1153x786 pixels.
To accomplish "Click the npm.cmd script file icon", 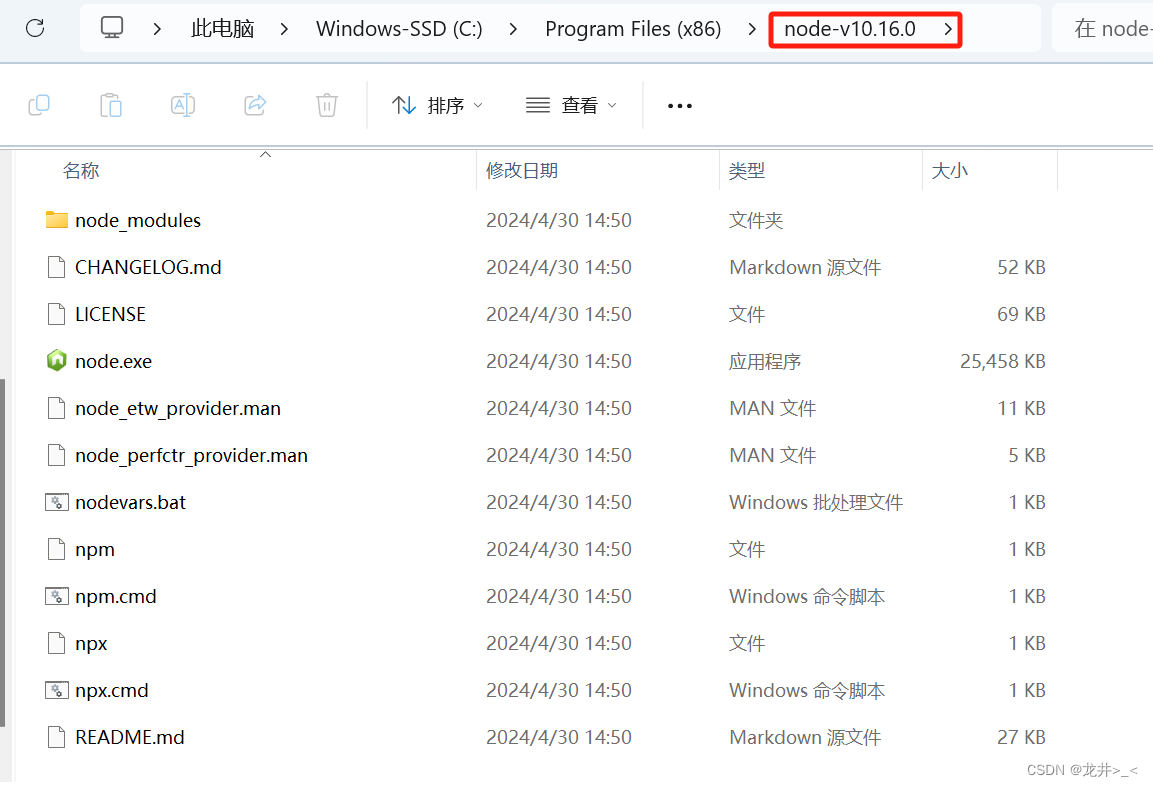I will [x=57, y=596].
